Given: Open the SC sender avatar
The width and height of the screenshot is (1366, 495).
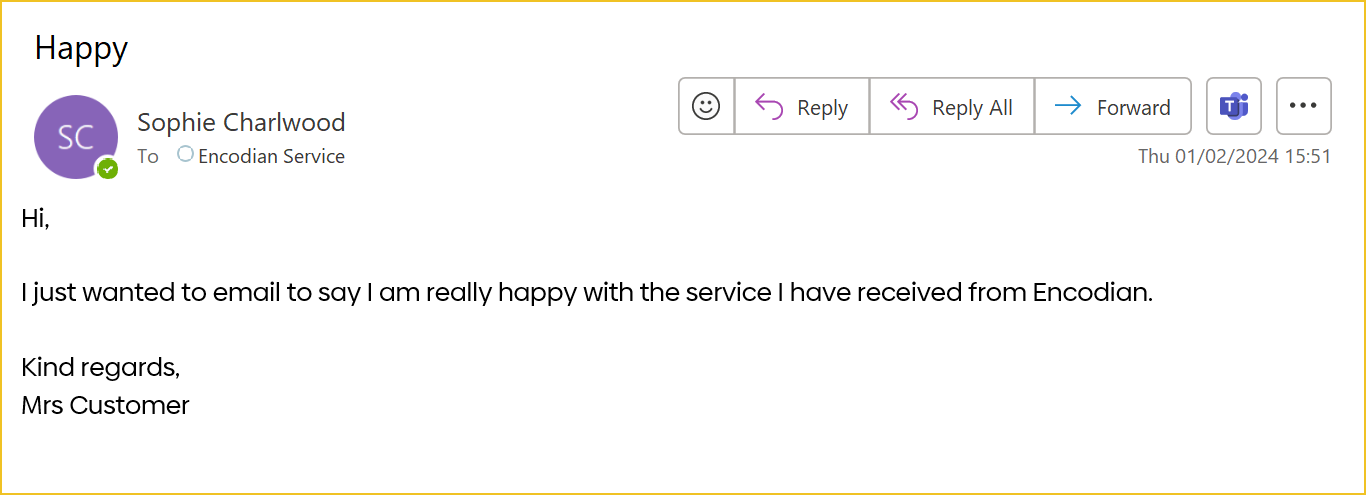Looking at the screenshot, I should pyautogui.click(x=76, y=137).
